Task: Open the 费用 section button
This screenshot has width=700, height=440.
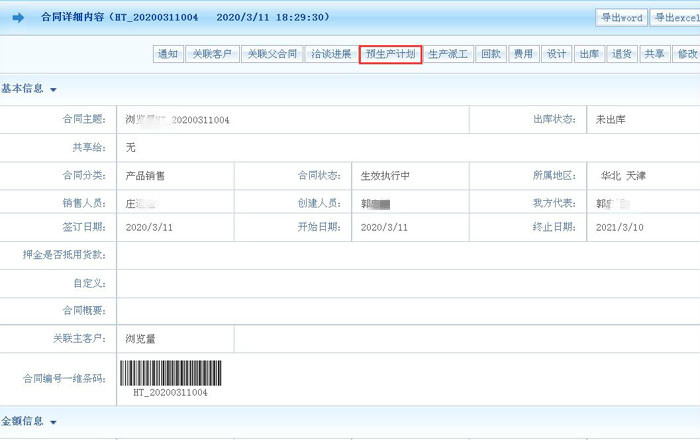Action: [x=523, y=54]
